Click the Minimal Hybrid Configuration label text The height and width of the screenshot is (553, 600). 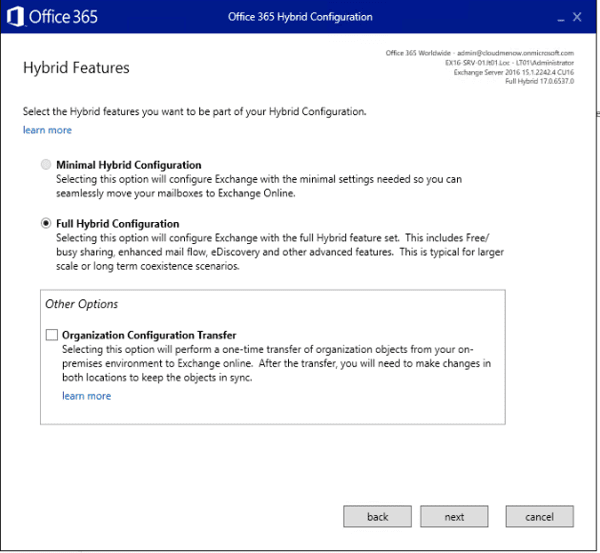pyautogui.click(x=128, y=165)
